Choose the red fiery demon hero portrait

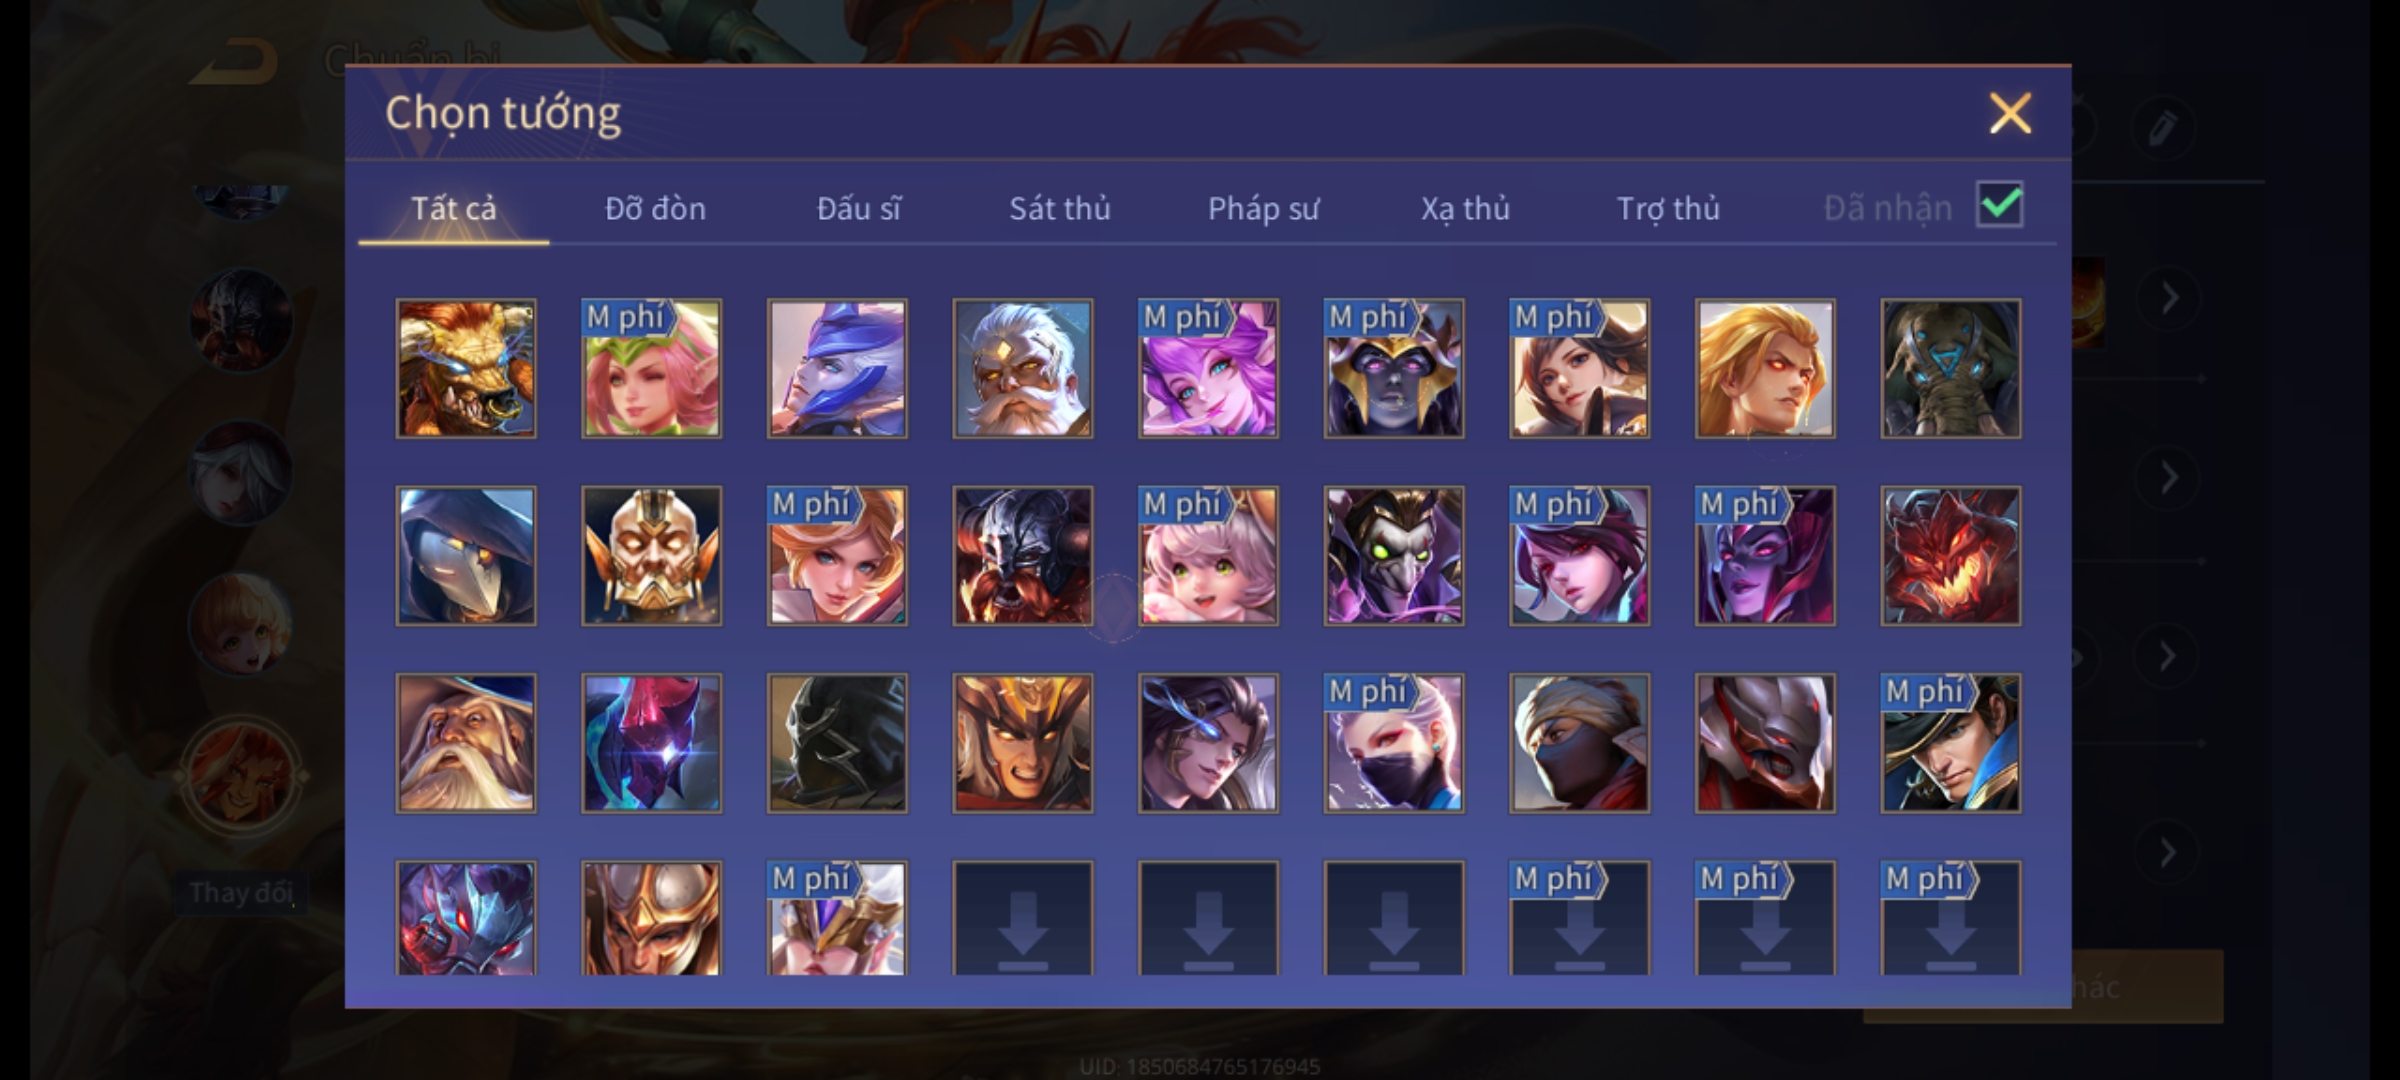click(1950, 556)
